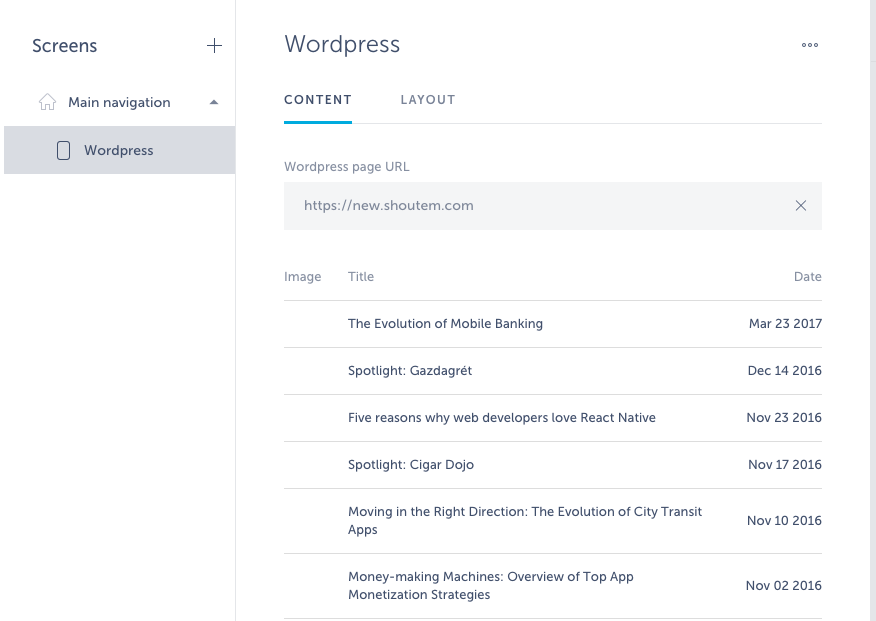876x621 pixels.
Task: Click the date 'Nov 10 2016'
Action: coord(784,520)
